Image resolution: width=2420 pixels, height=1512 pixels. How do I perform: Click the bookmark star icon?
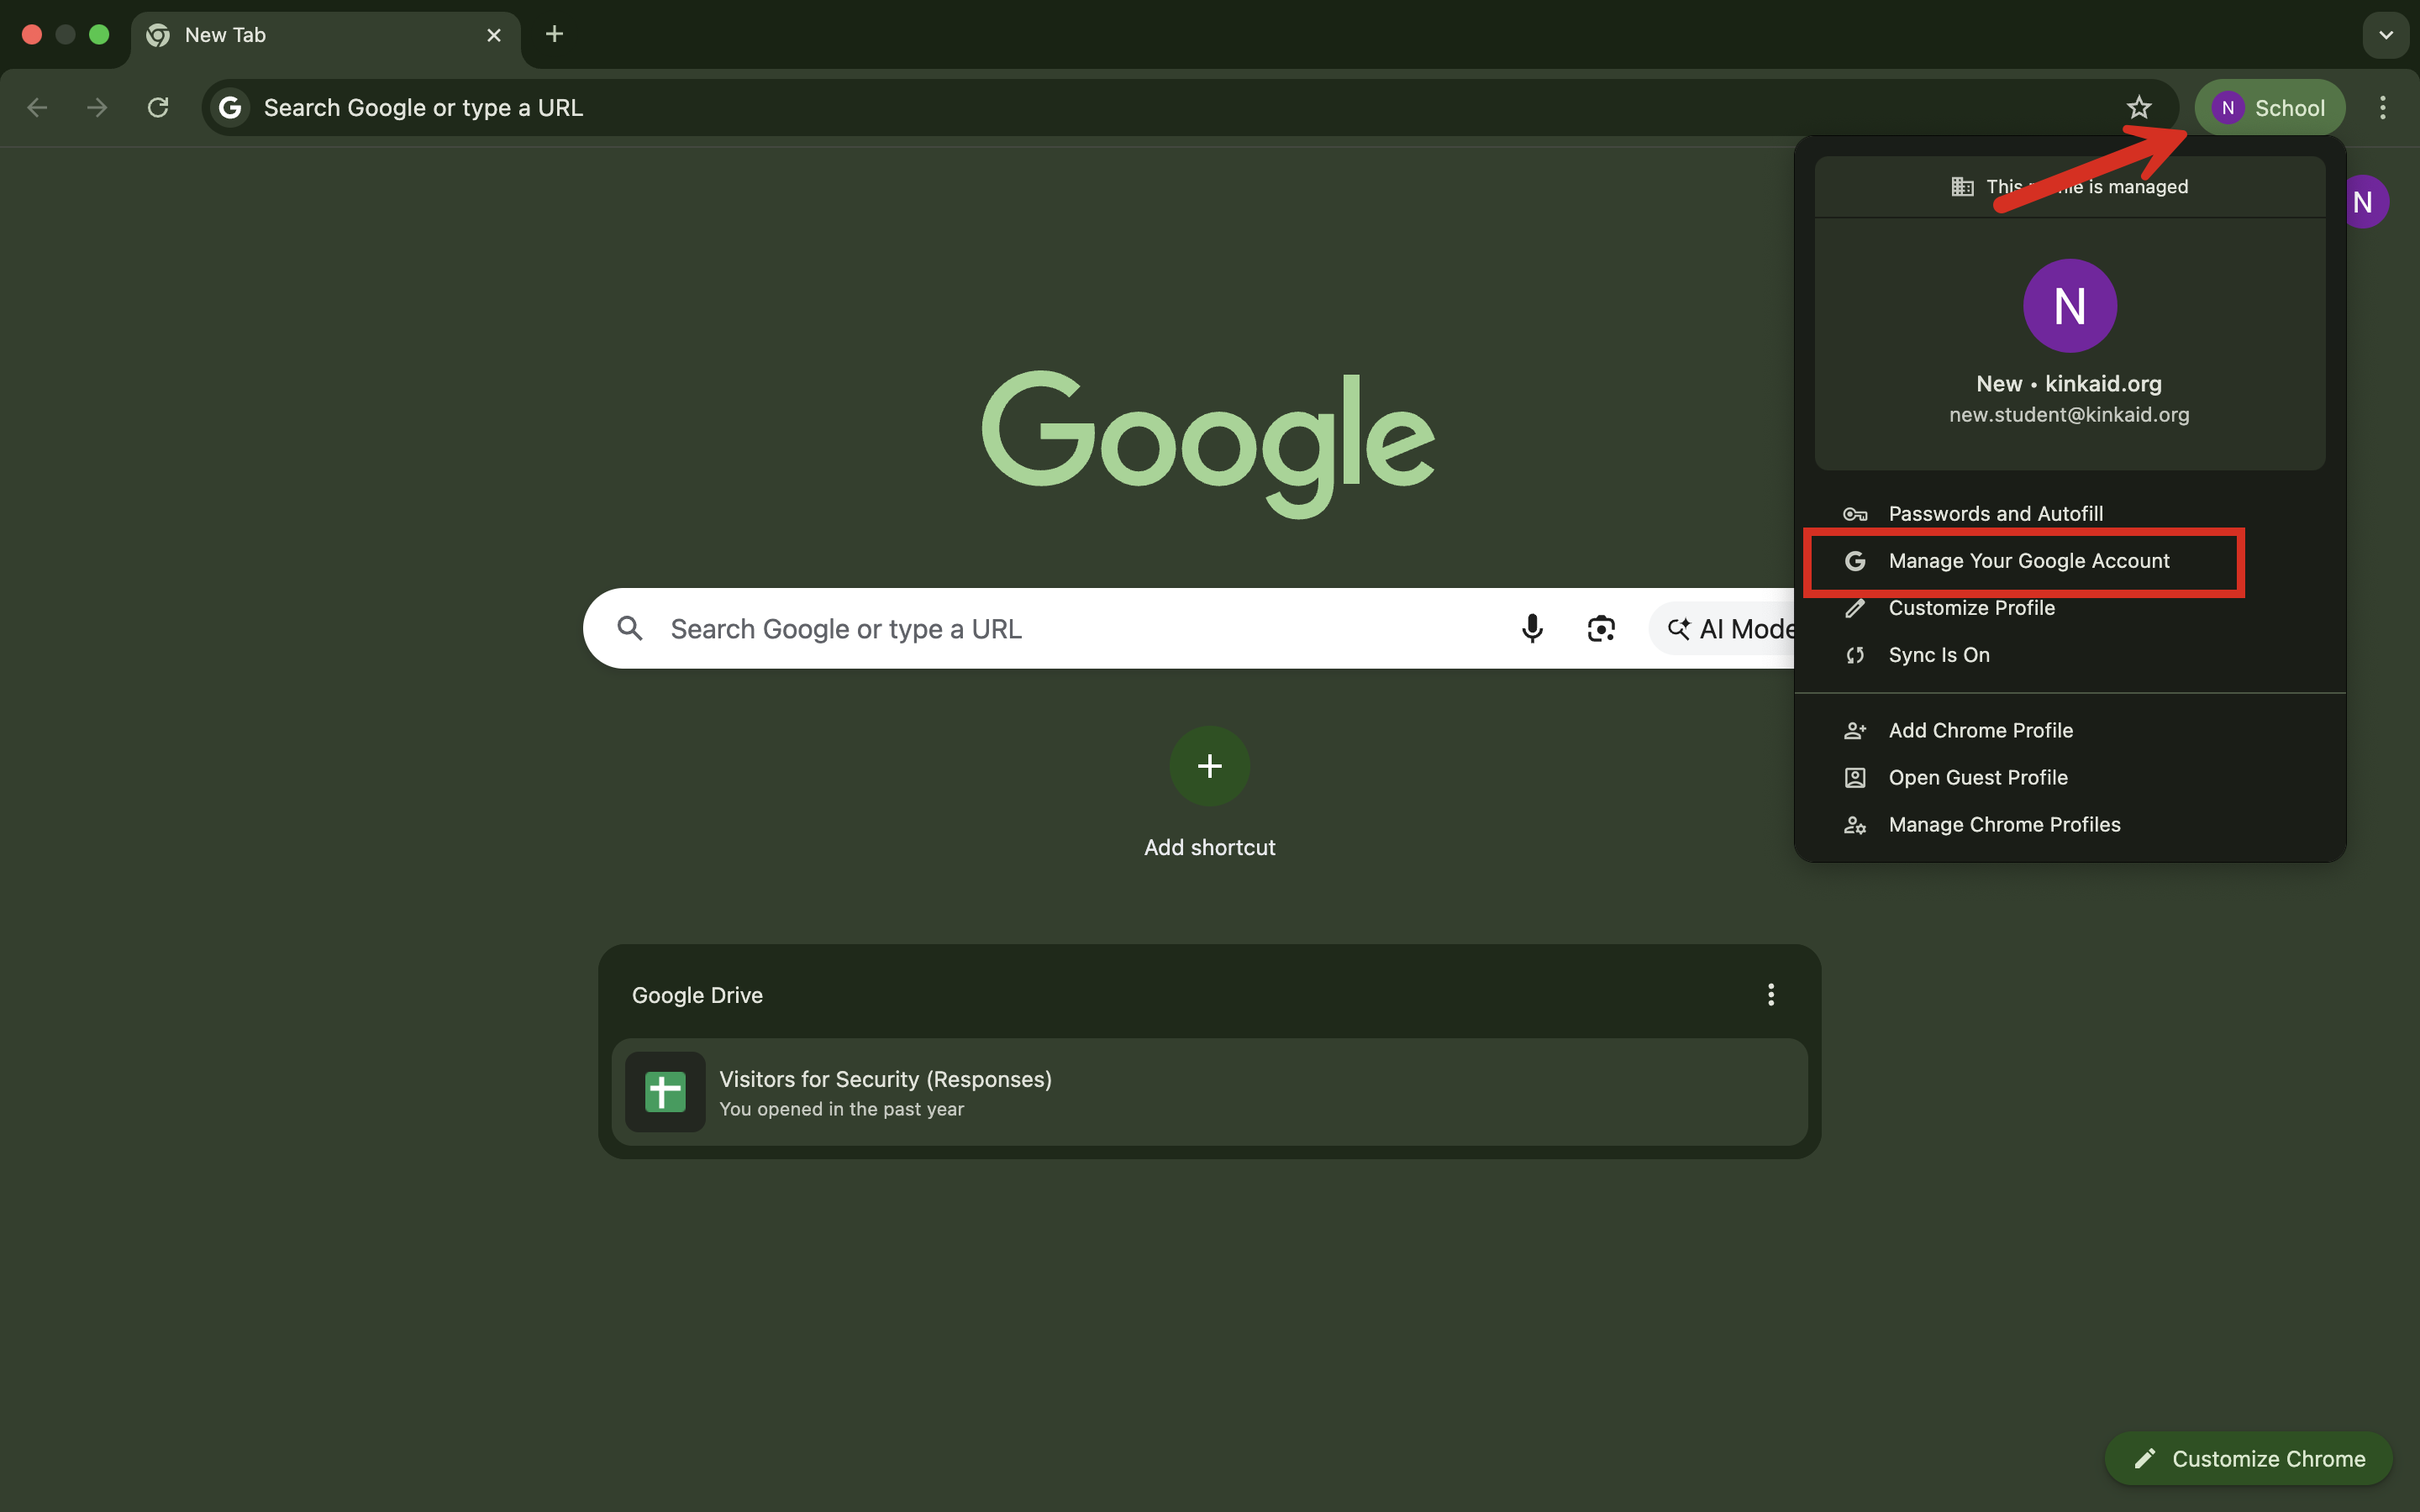(2138, 107)
